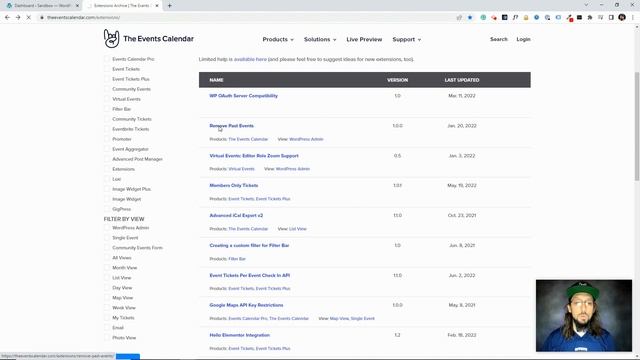Expand the Support menu
This screenshot has height=360, width=640.
click(x=407, y=40)
